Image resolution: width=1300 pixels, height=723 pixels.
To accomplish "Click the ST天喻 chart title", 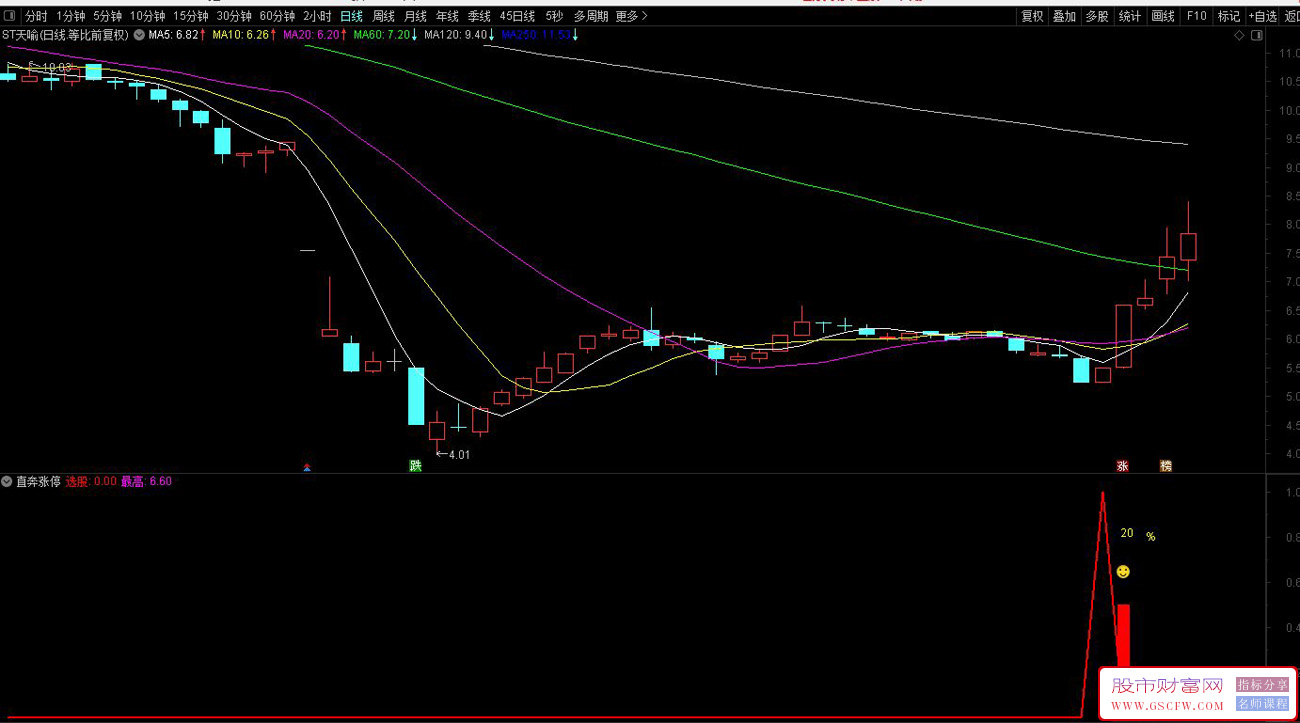I will [x=65, y=35].
